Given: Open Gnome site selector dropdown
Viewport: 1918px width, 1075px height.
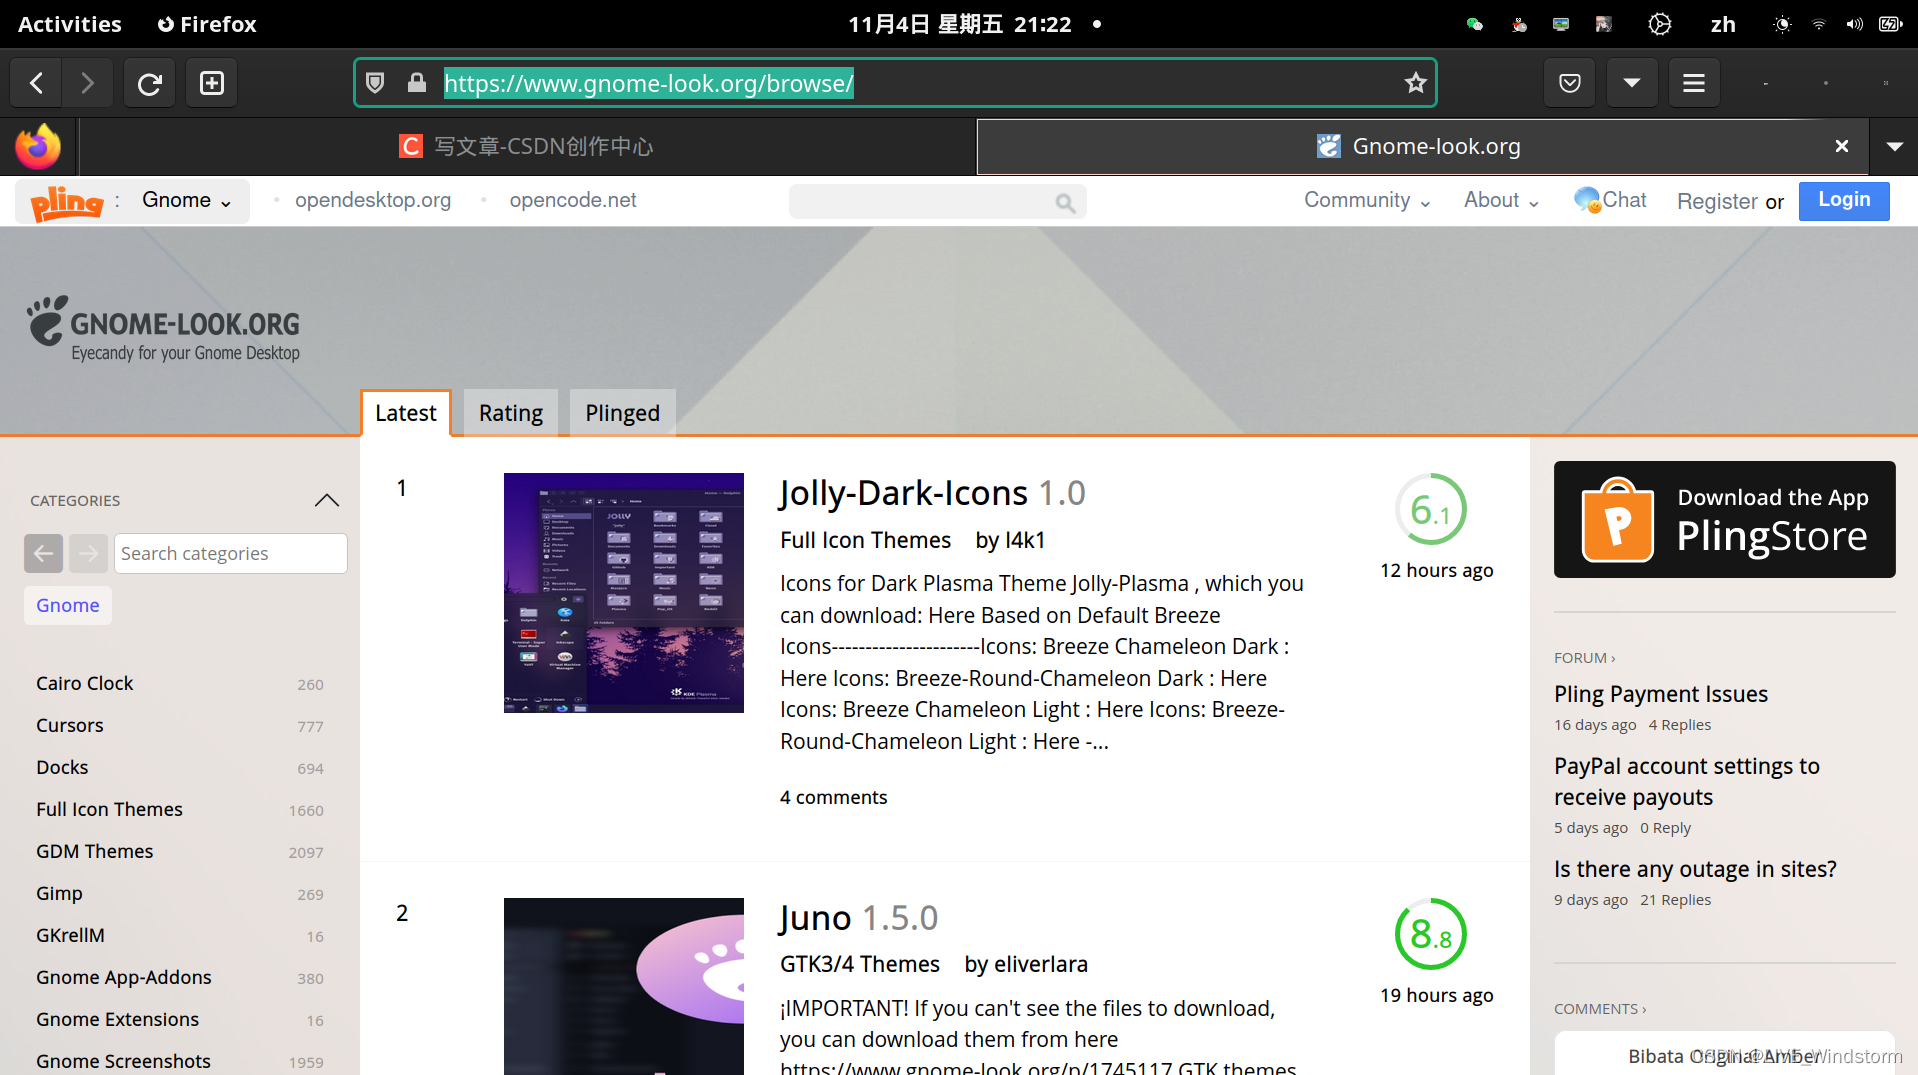Looking at the screenshot, I should pyautogui.click(x=186, y=200).
